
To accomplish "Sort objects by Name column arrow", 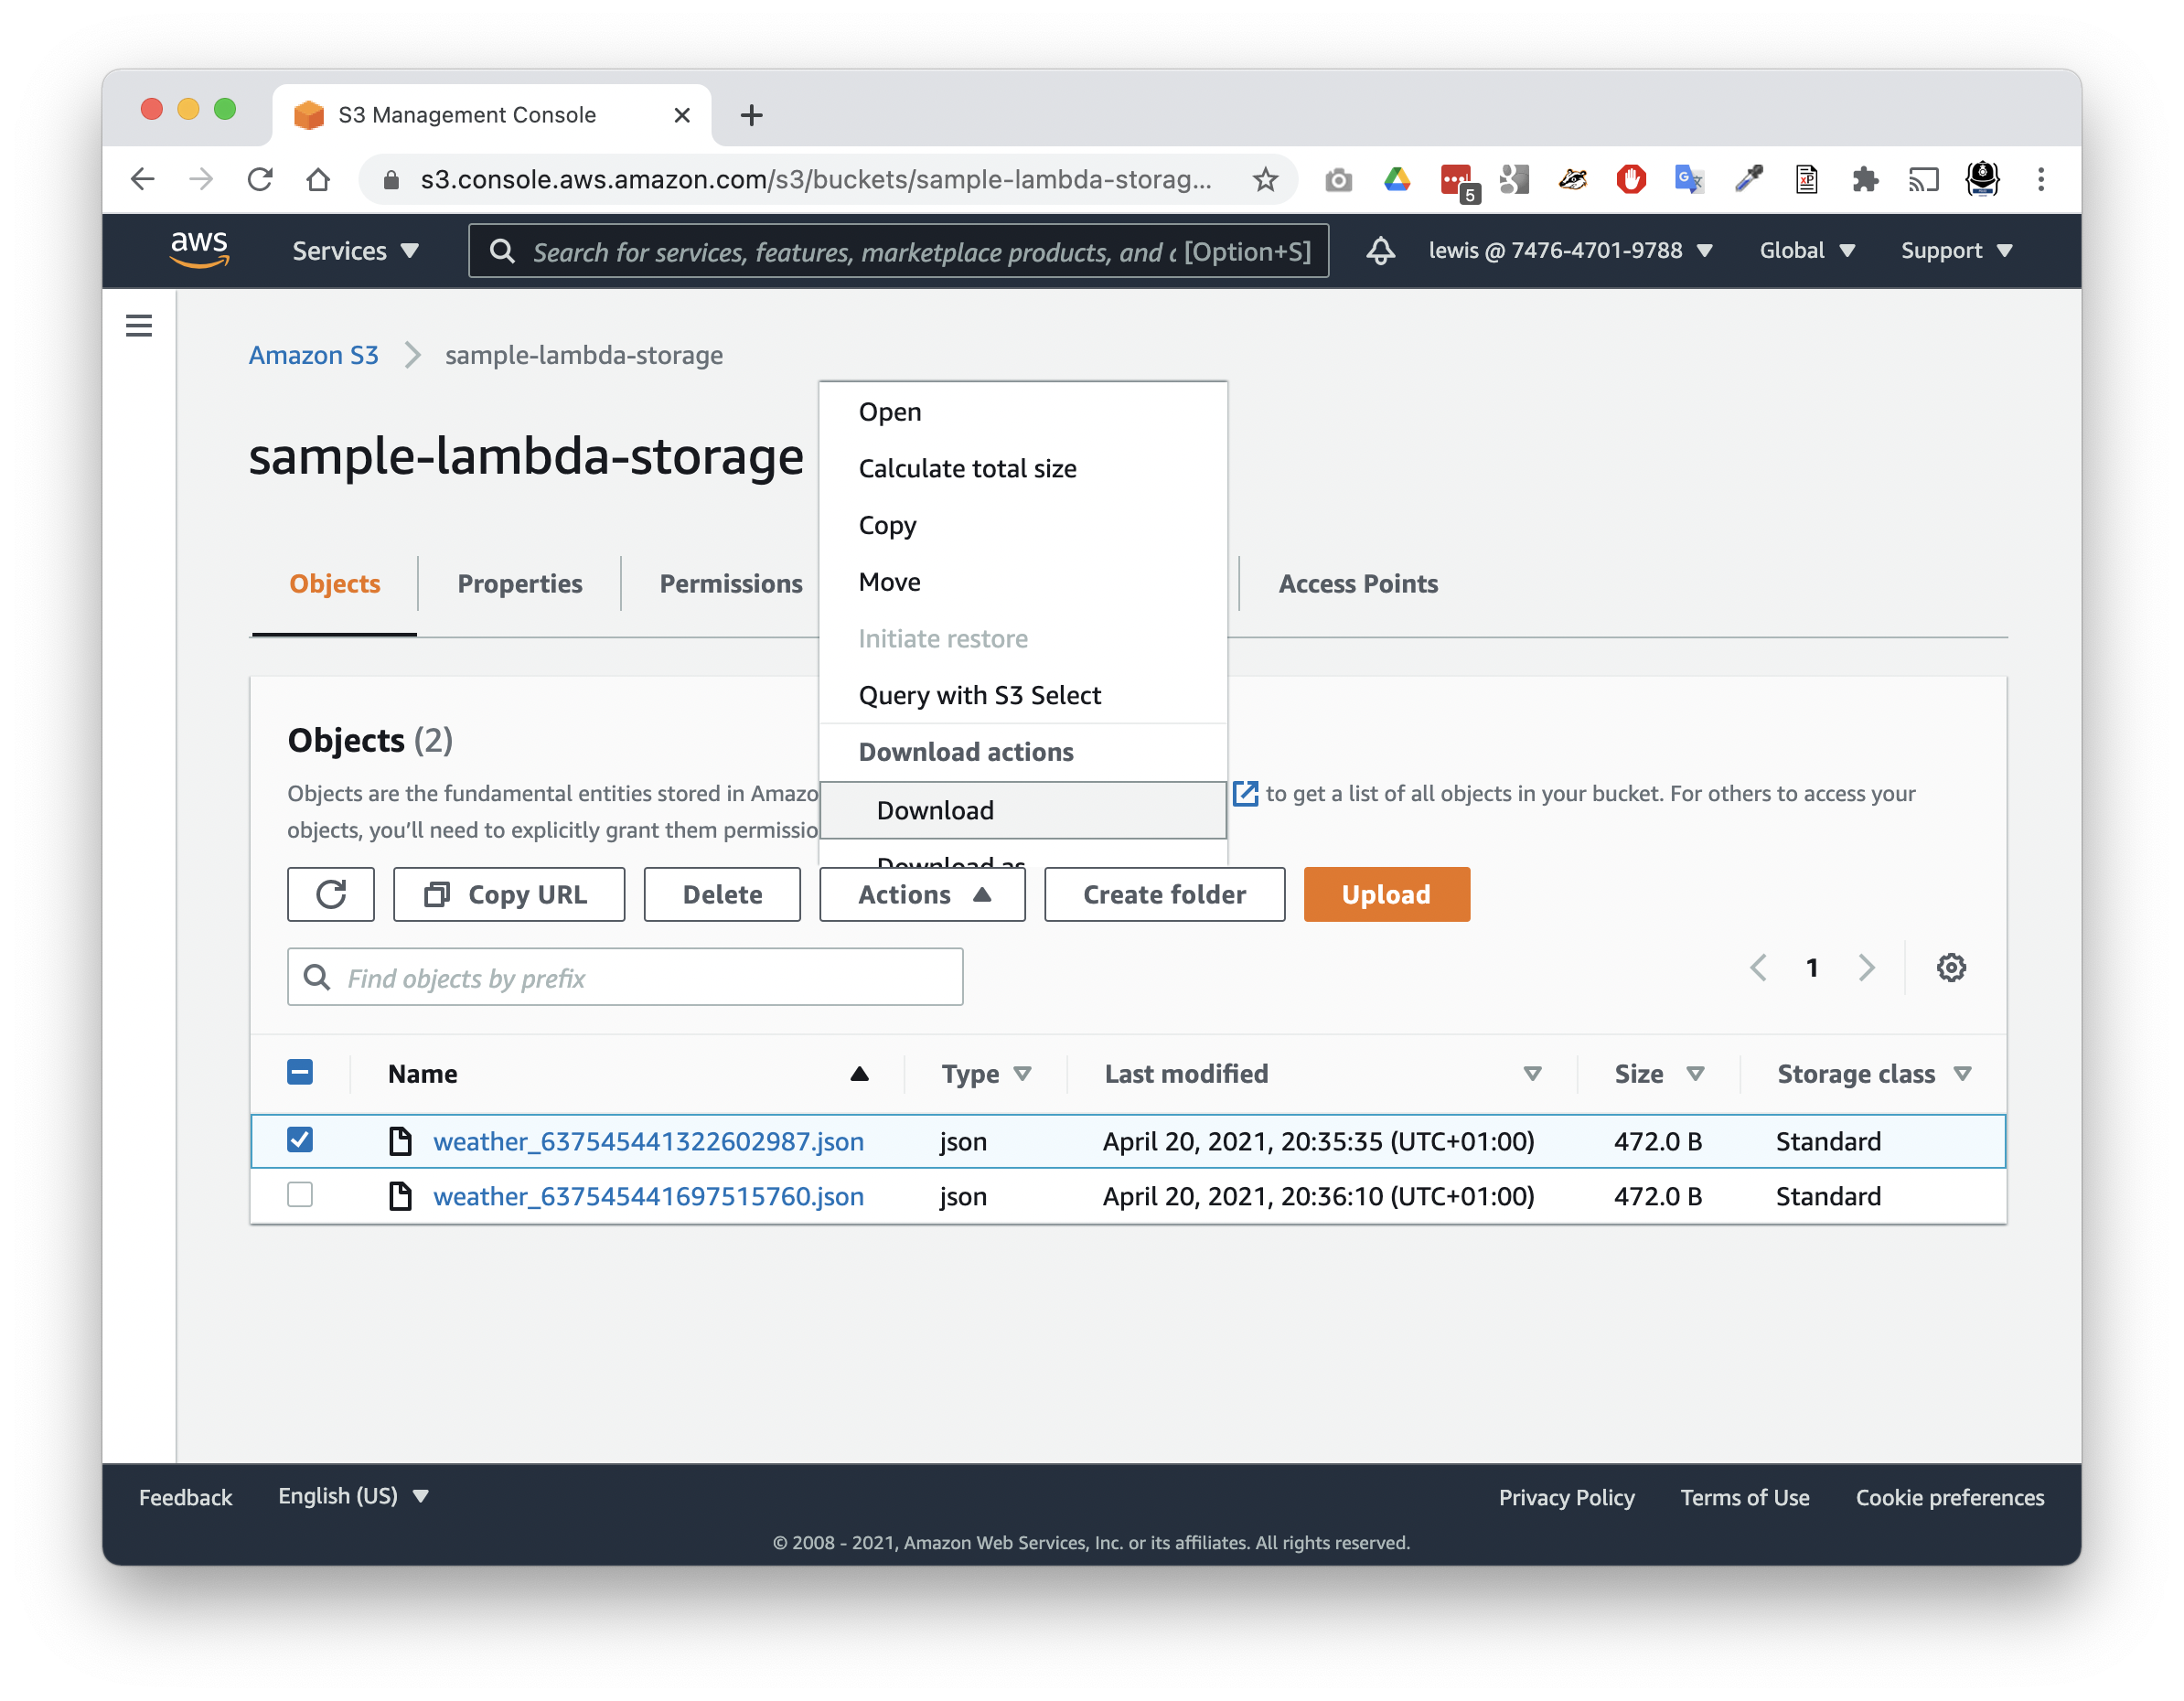I will click(x=859, y=1074).
